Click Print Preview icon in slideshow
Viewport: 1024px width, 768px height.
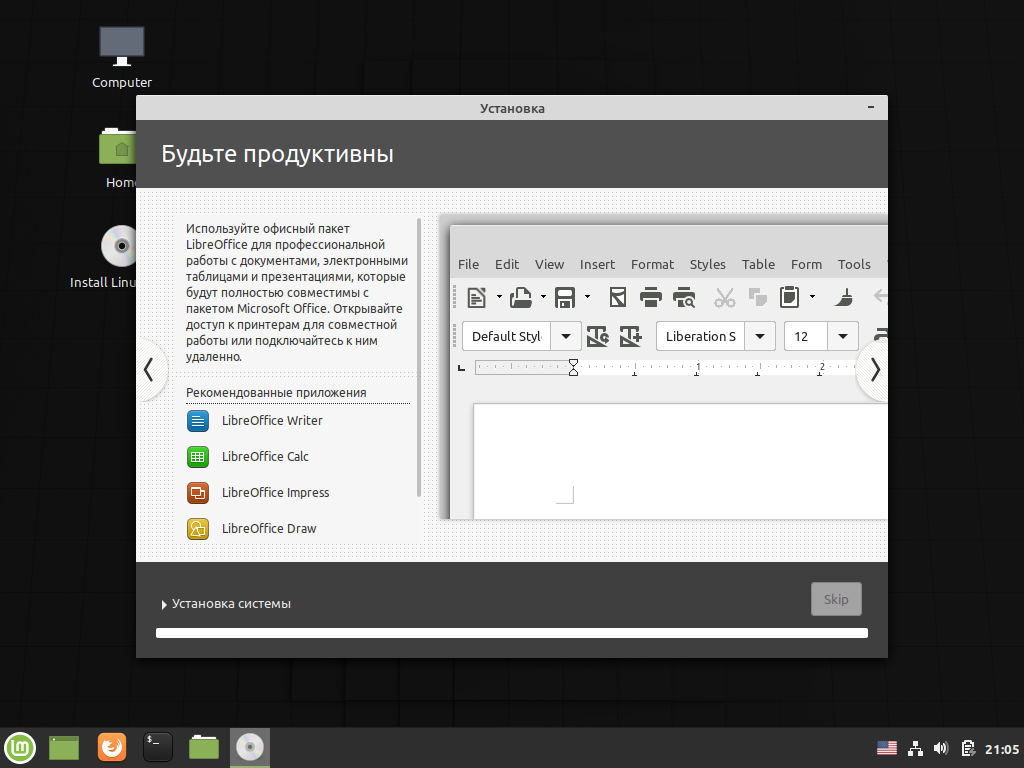click(684, 297)
